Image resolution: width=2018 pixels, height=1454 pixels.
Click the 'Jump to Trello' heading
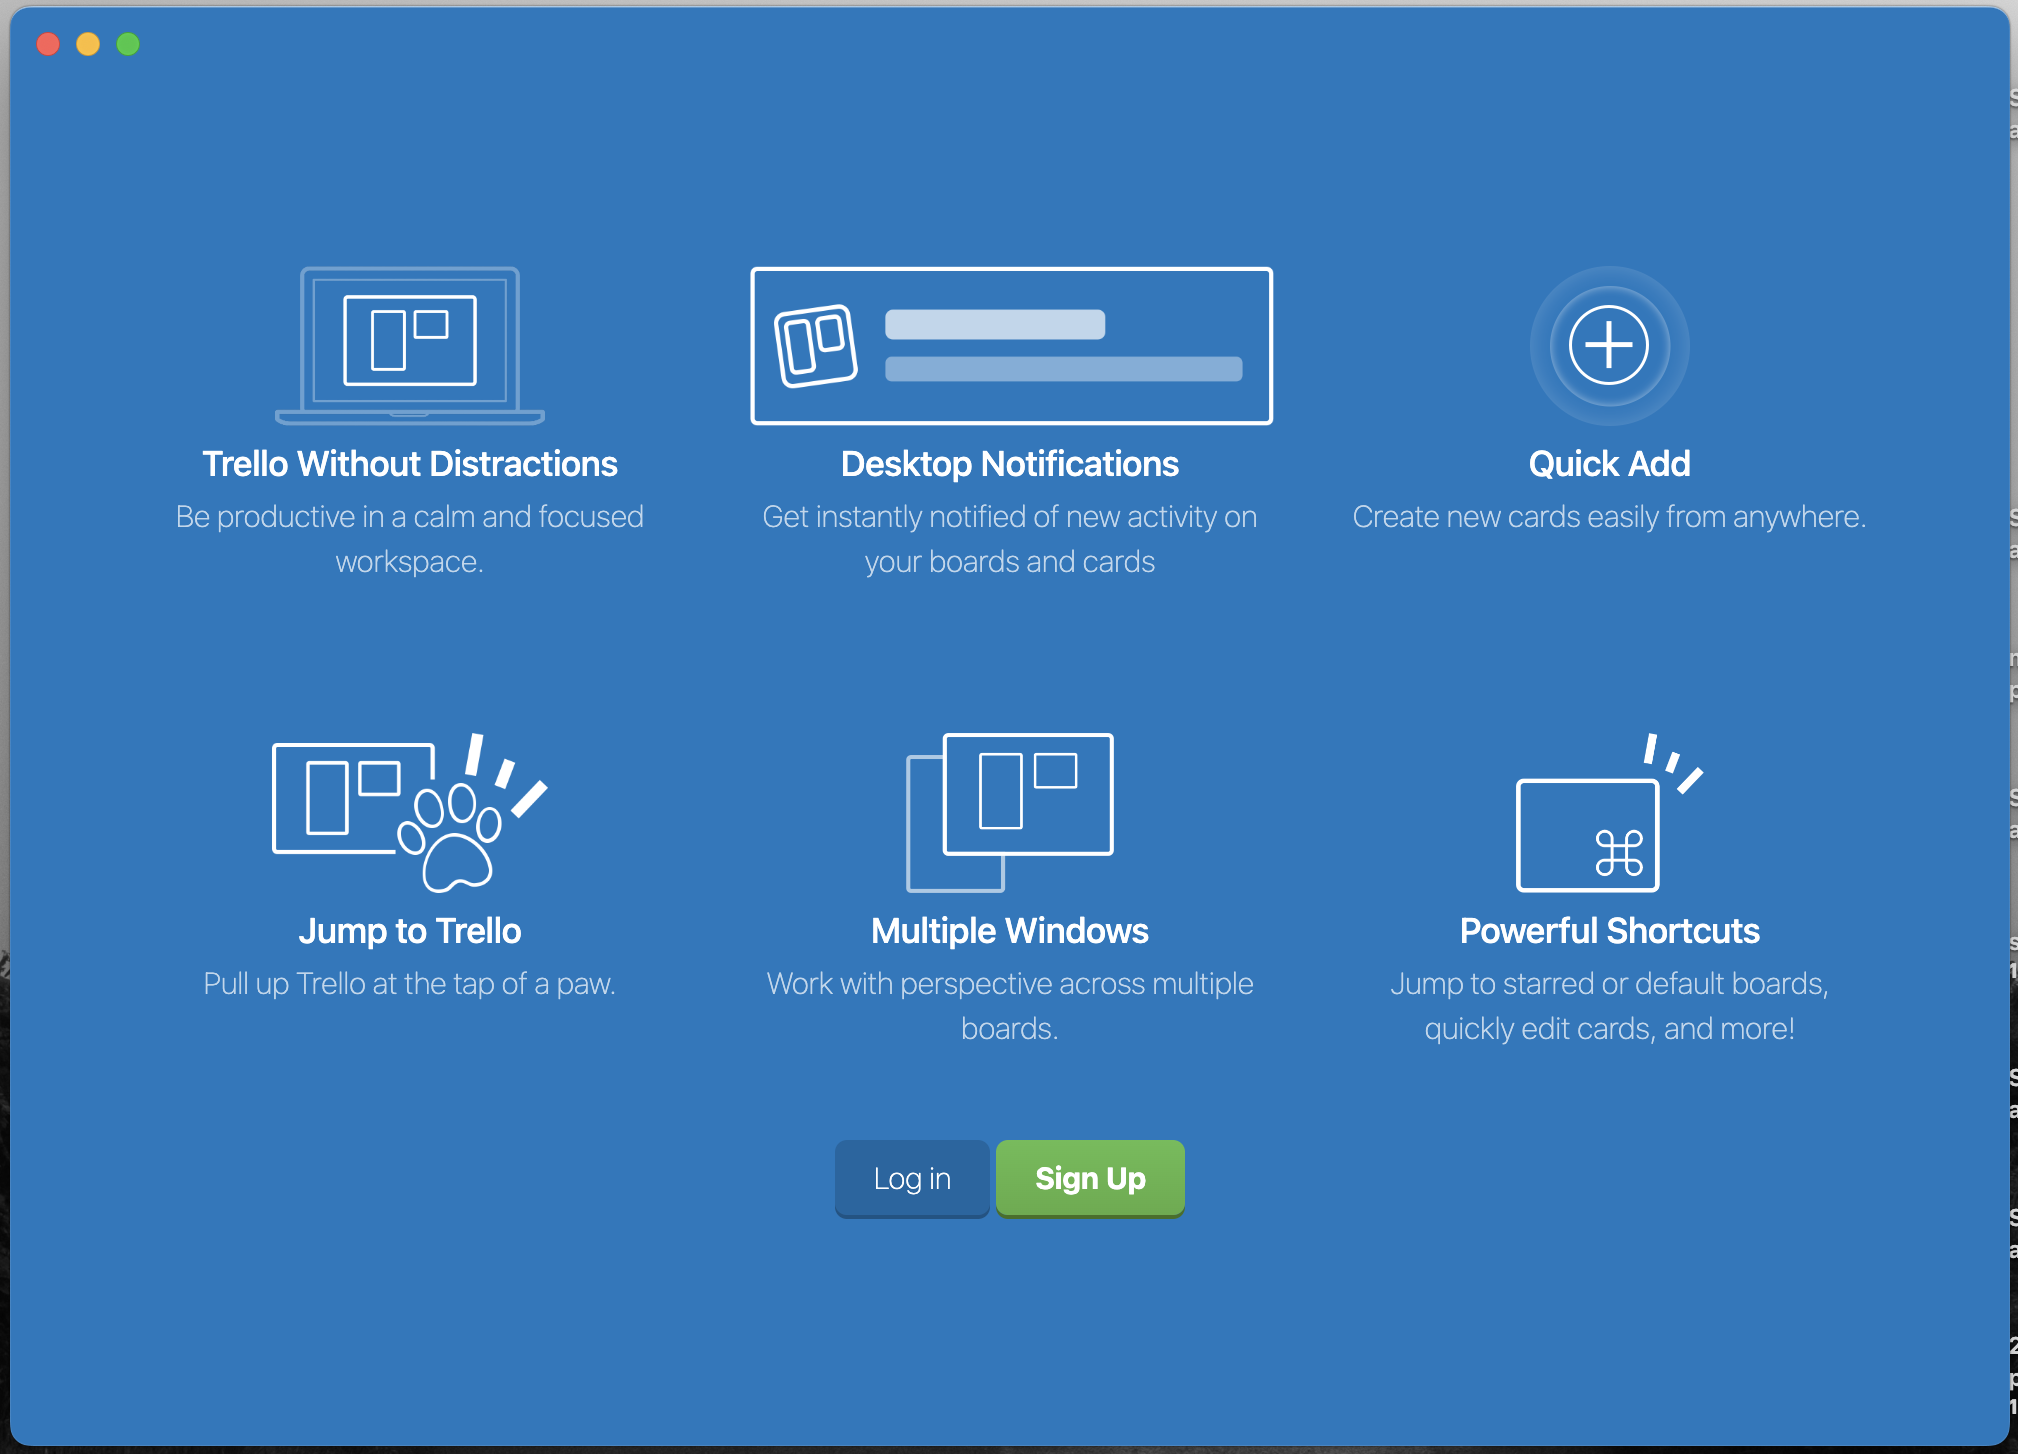410,931
